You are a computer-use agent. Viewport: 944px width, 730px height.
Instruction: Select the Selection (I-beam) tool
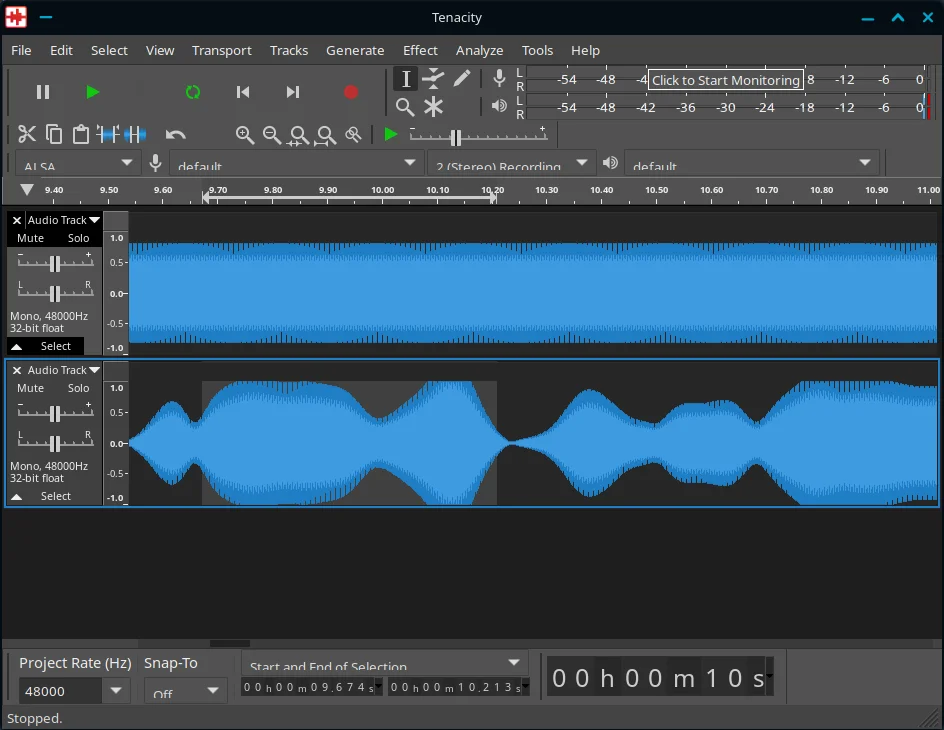point(406,79)
